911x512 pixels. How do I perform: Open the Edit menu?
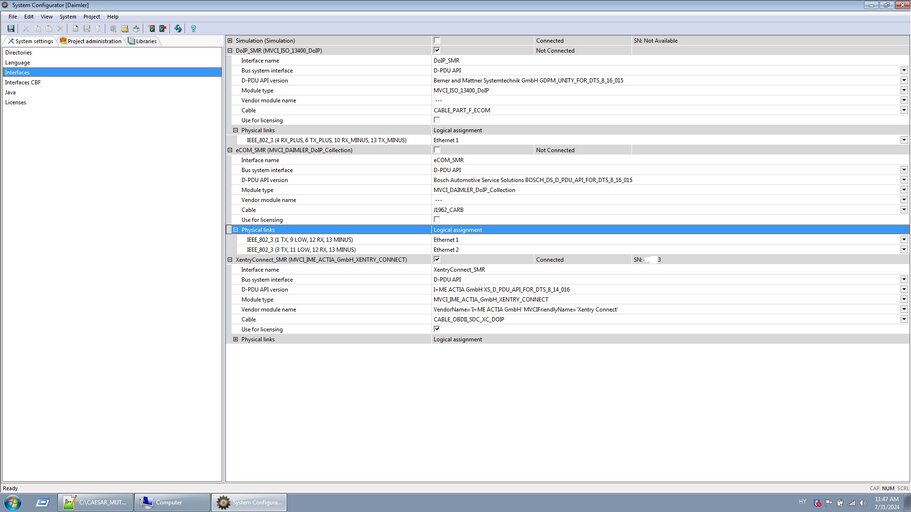pyautogui.click(x=28, y=17)
